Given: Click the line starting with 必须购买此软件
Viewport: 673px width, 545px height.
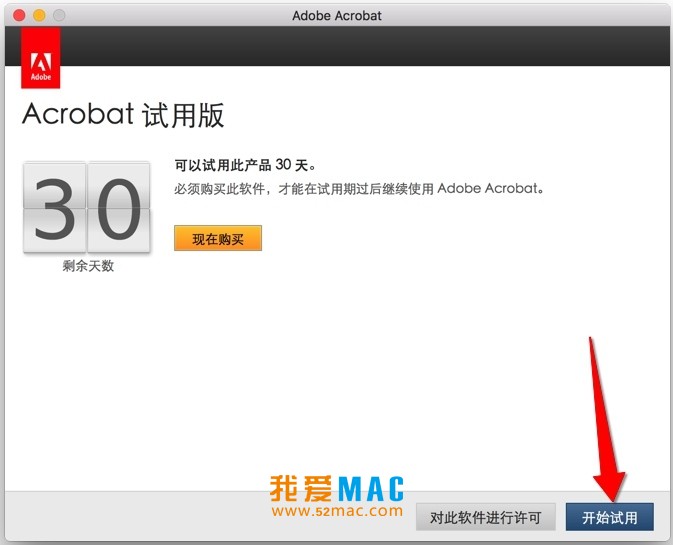Looking at the screenshot, I should coord(359,188).
